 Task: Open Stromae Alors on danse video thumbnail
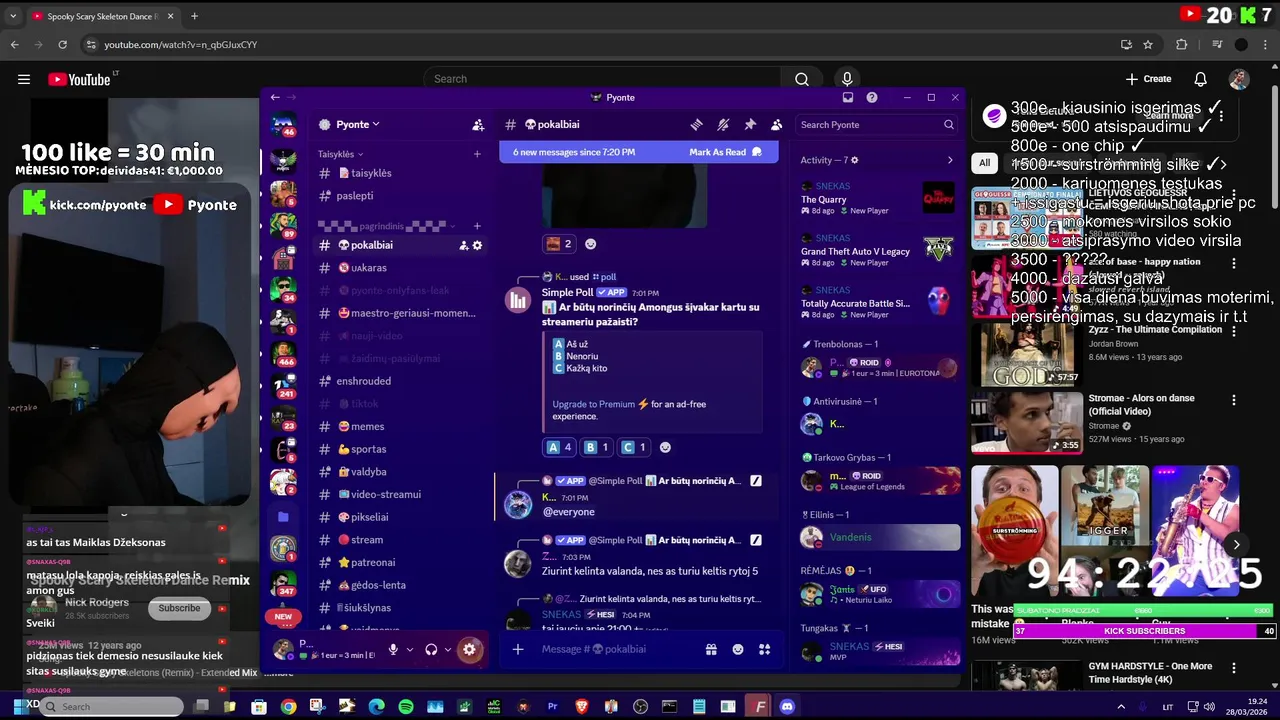pos(1027,421)
